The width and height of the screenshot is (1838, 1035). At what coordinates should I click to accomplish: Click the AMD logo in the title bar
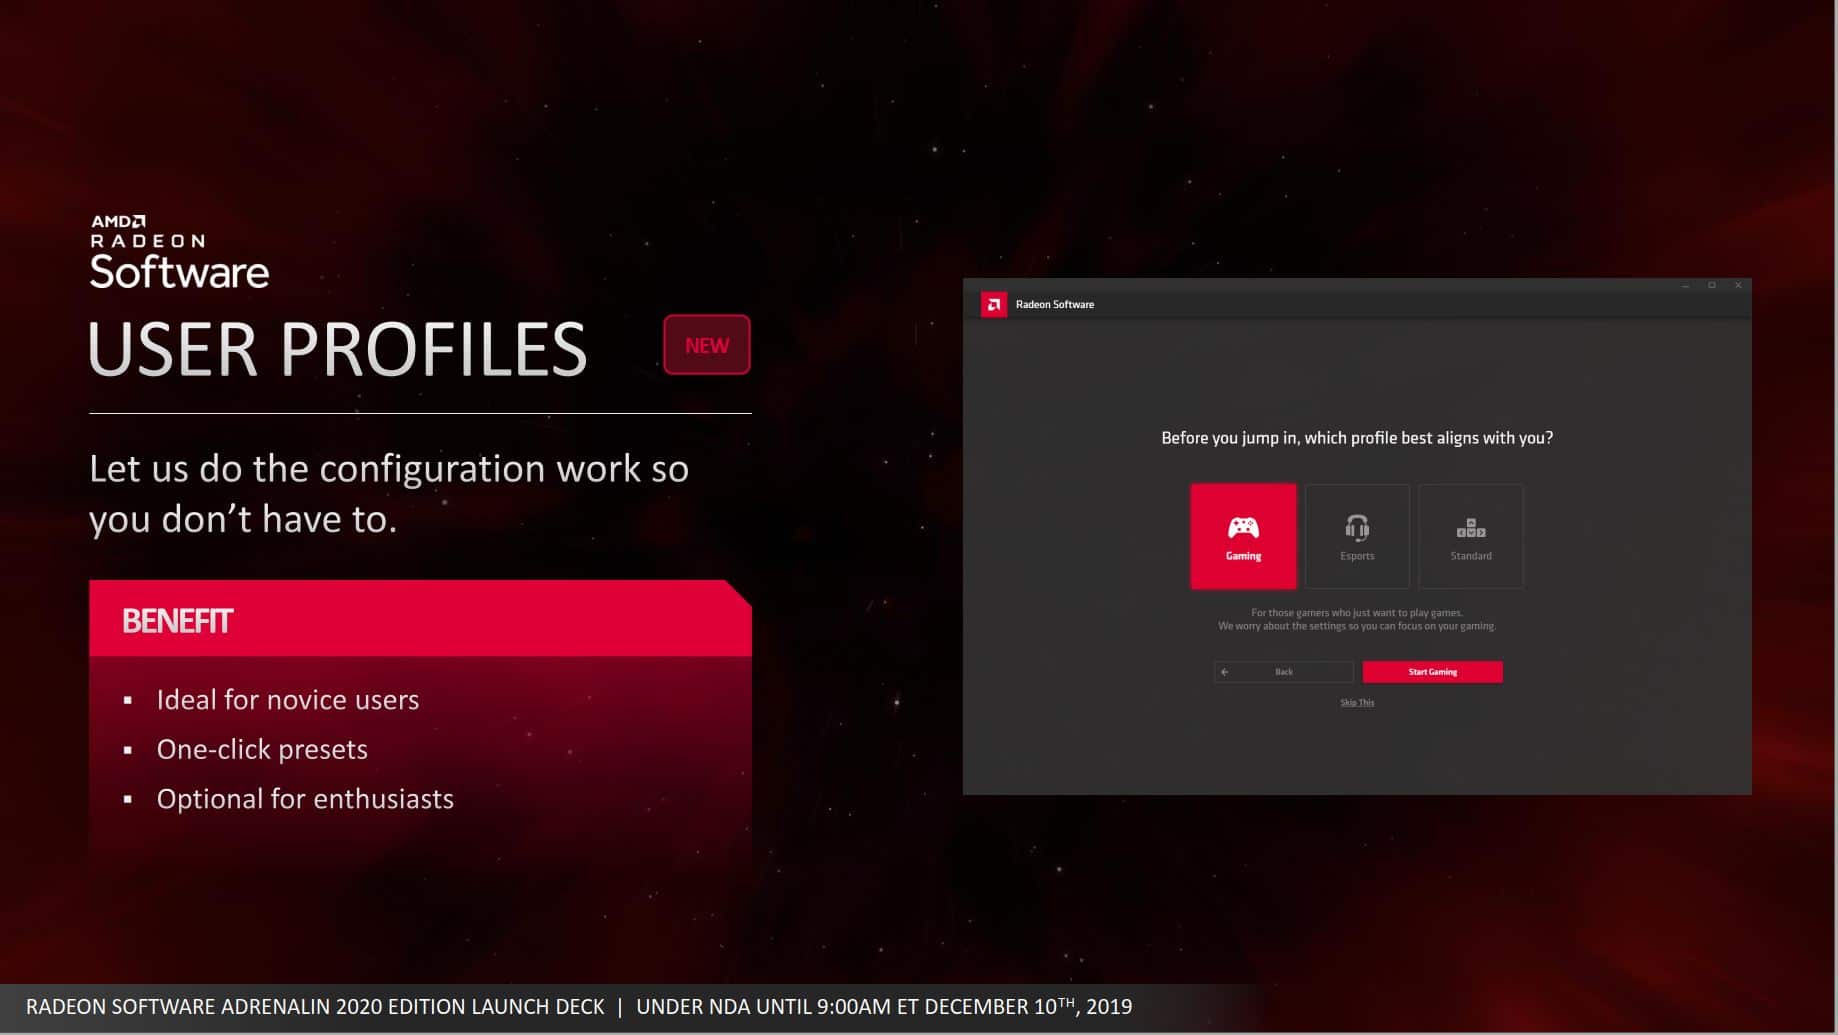pyautogui.click(x=993, y=305)
